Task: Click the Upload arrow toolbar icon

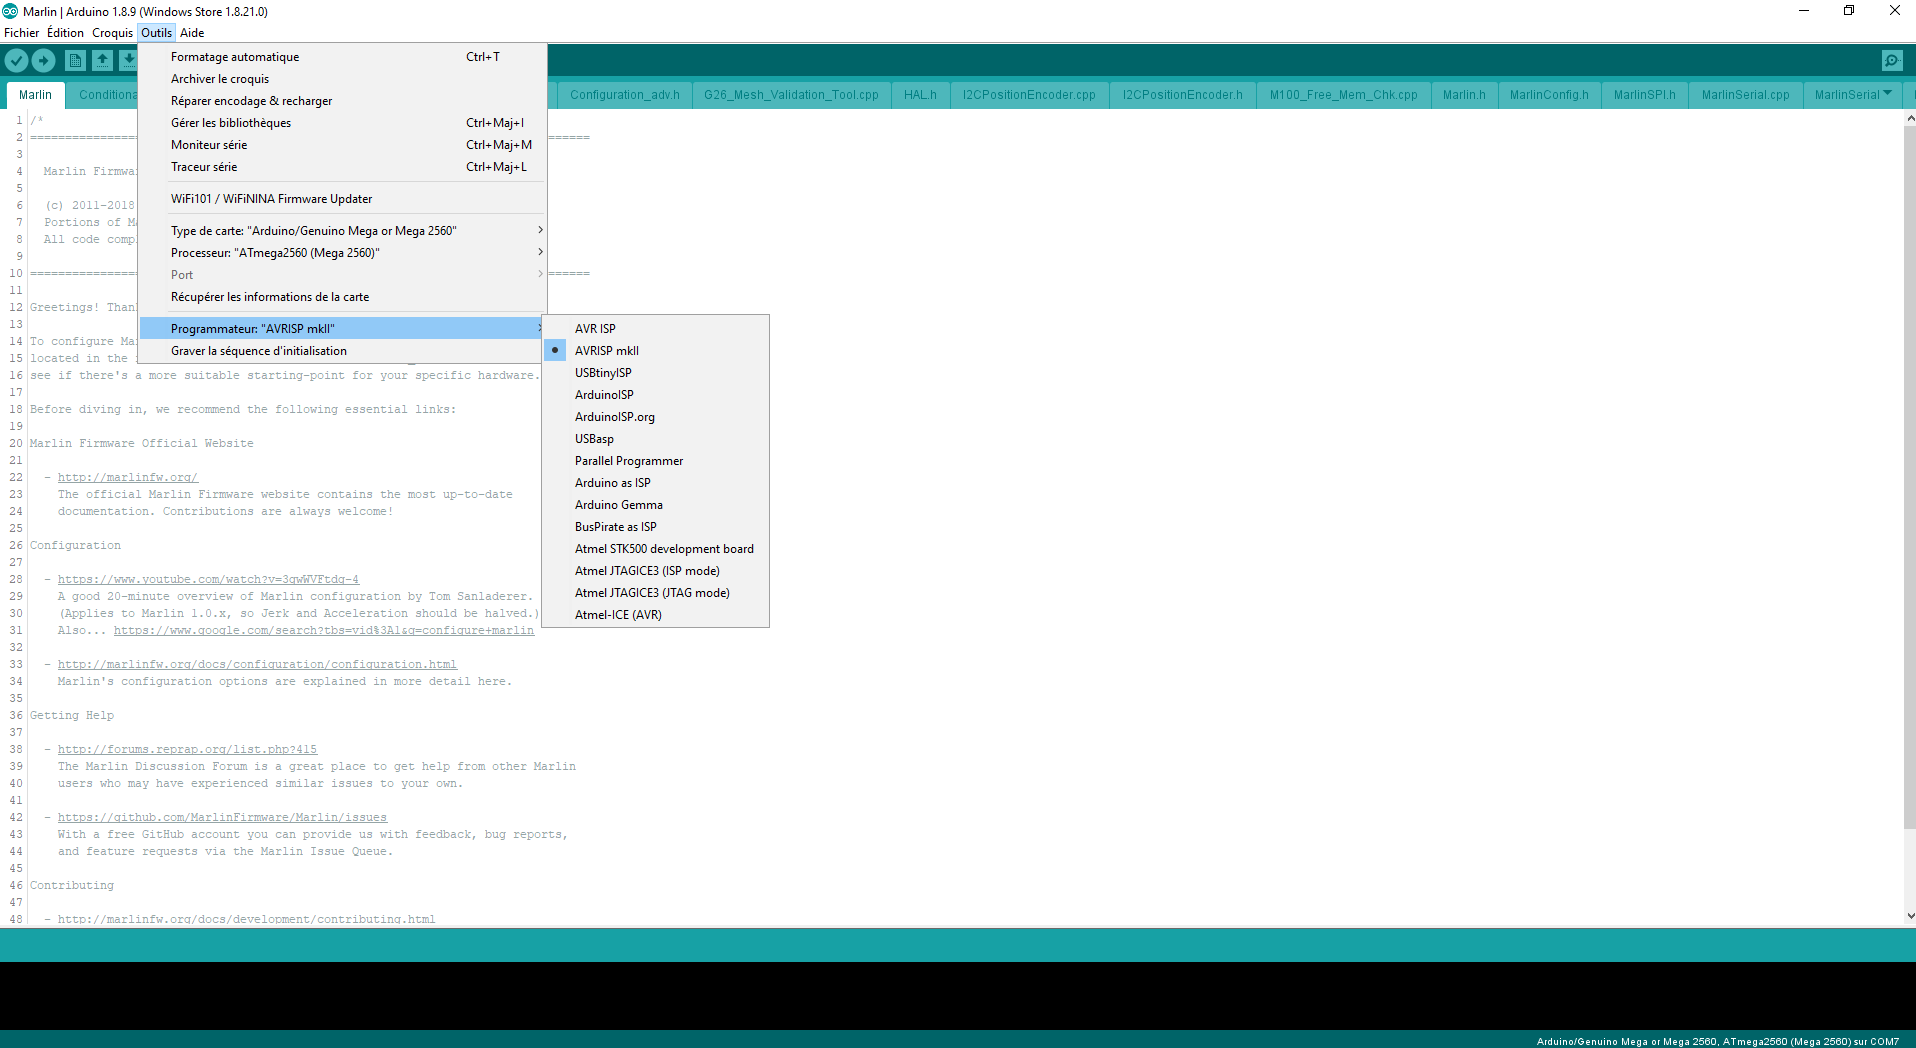Action: (x=44, y=60)
